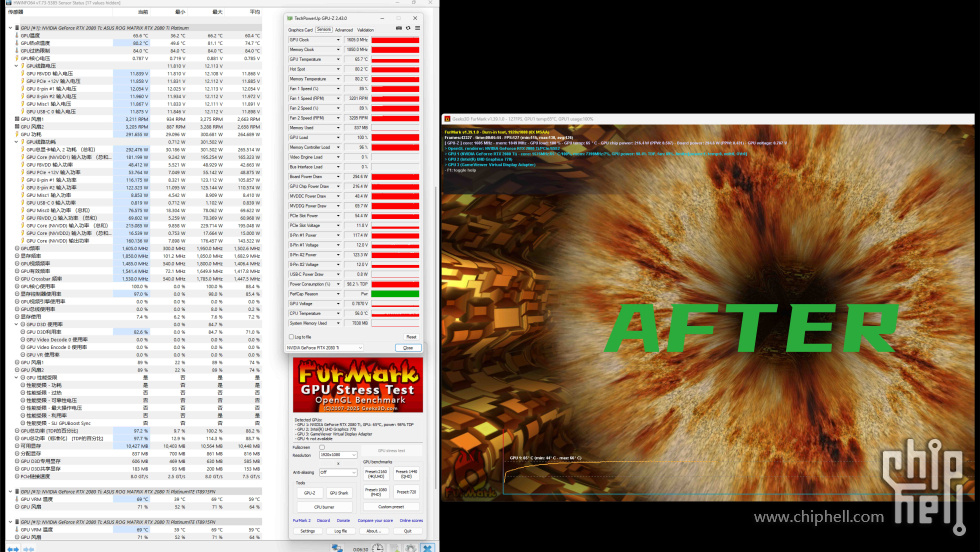Click the Reset button in GPU-Z
This screenshot has height=552, width=980.
pyautogui.click(x=411, y=337)
